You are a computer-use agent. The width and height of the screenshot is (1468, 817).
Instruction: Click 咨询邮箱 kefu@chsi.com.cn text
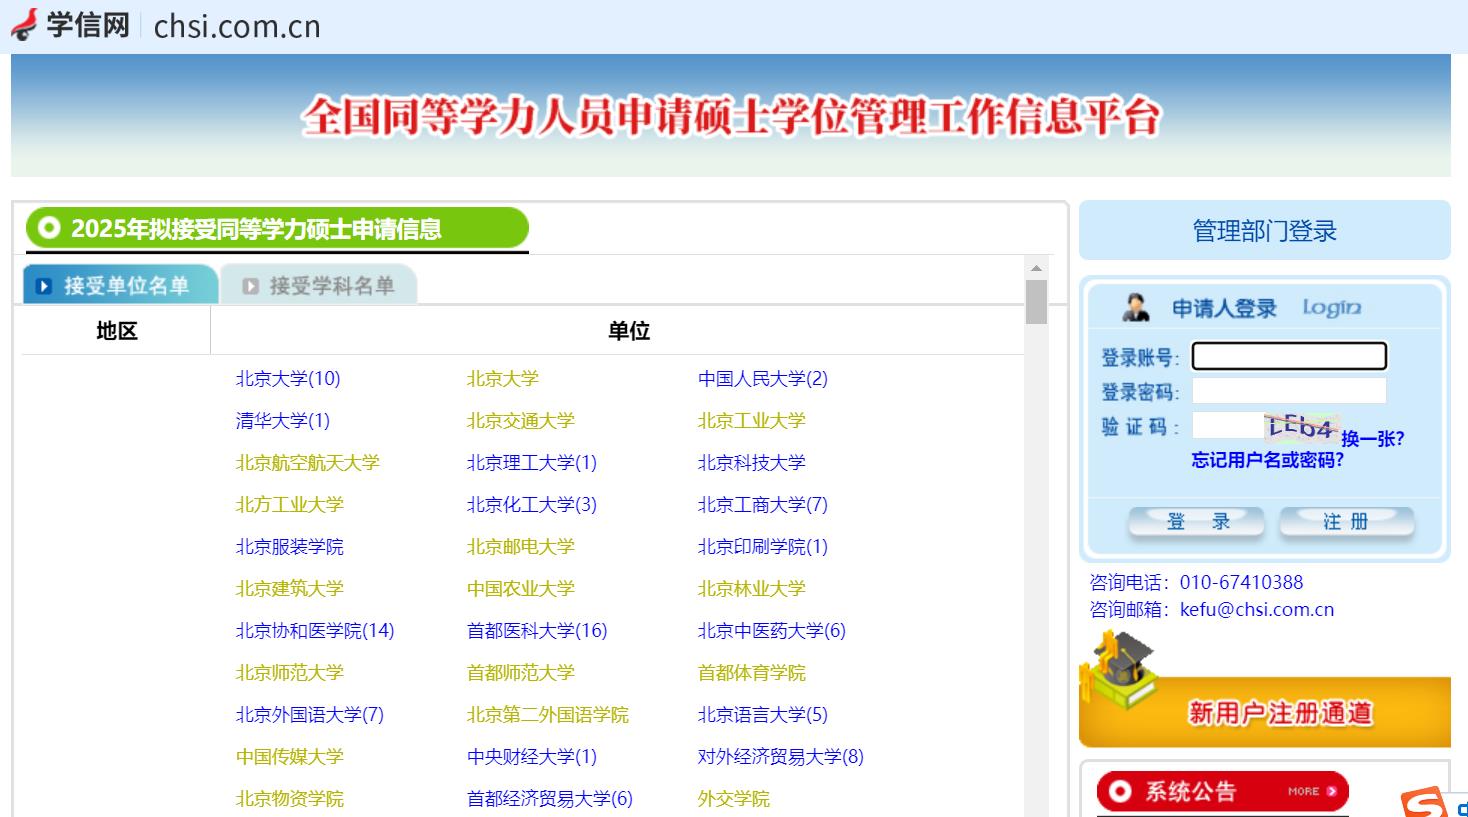coord(1212,610)
